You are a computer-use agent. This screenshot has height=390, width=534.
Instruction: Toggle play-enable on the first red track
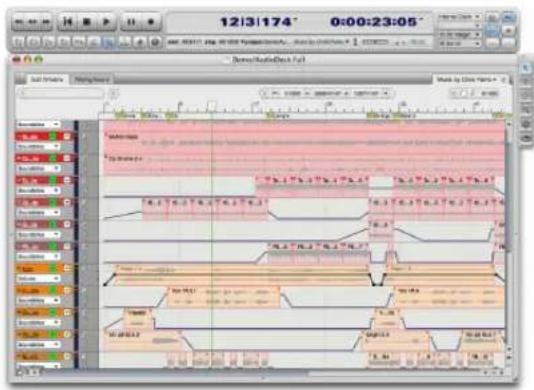pos(53,137)
